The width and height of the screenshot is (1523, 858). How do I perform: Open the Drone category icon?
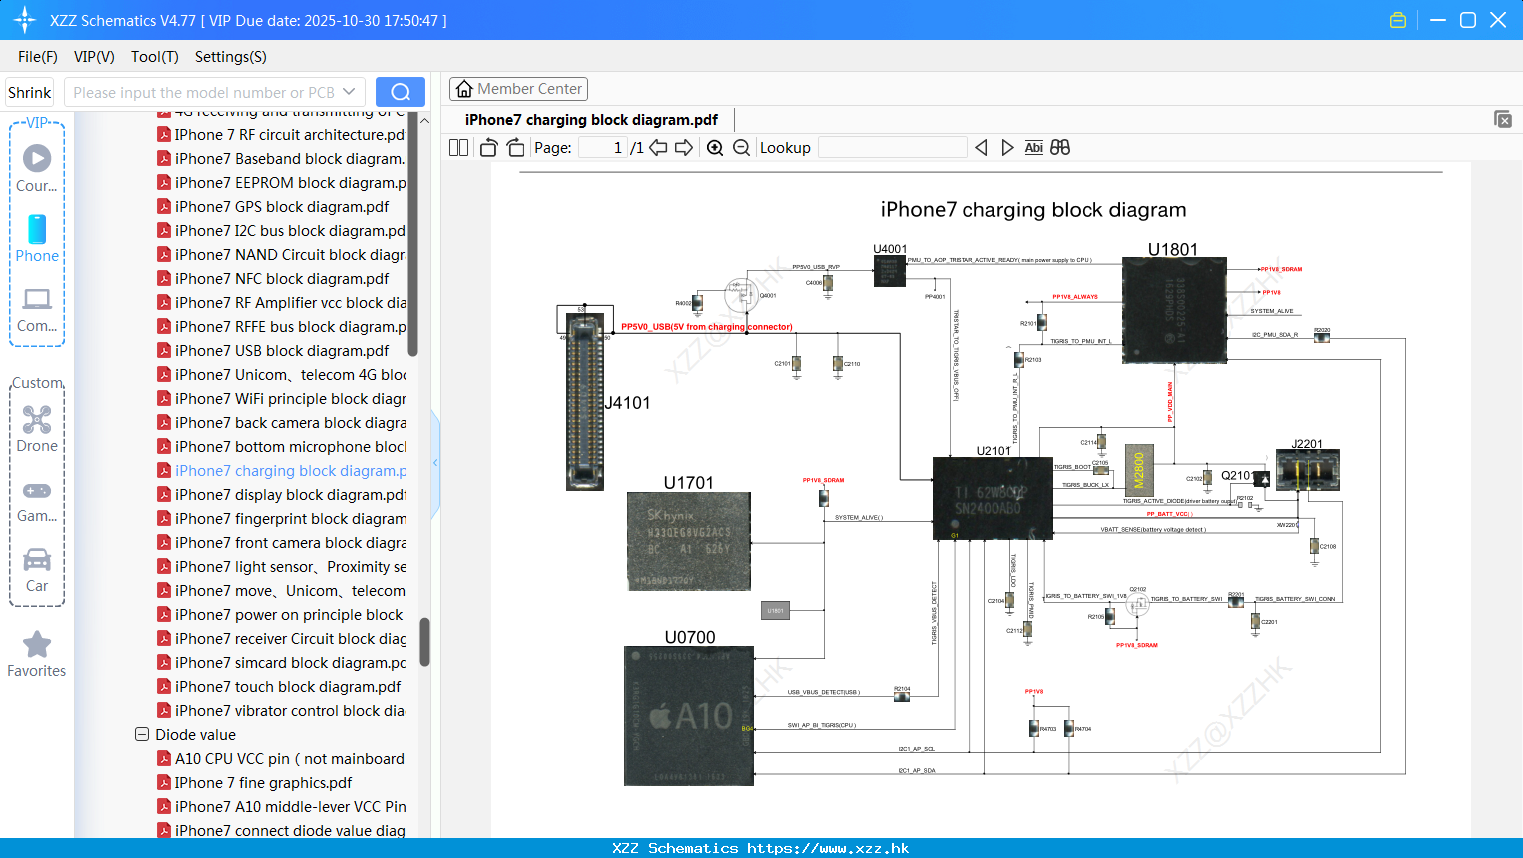tap(37, 428)
